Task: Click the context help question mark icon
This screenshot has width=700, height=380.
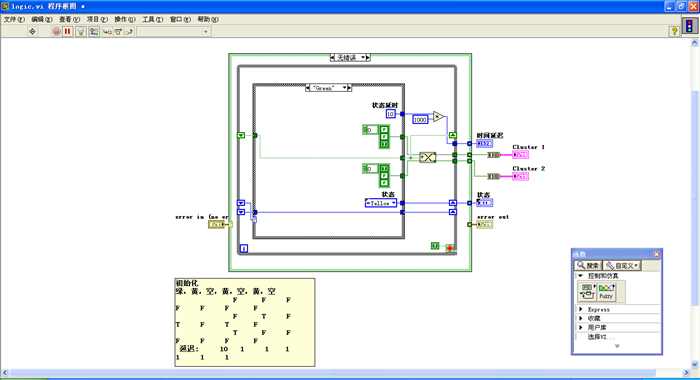Action: pyautogui.click(x=674, y=31)
